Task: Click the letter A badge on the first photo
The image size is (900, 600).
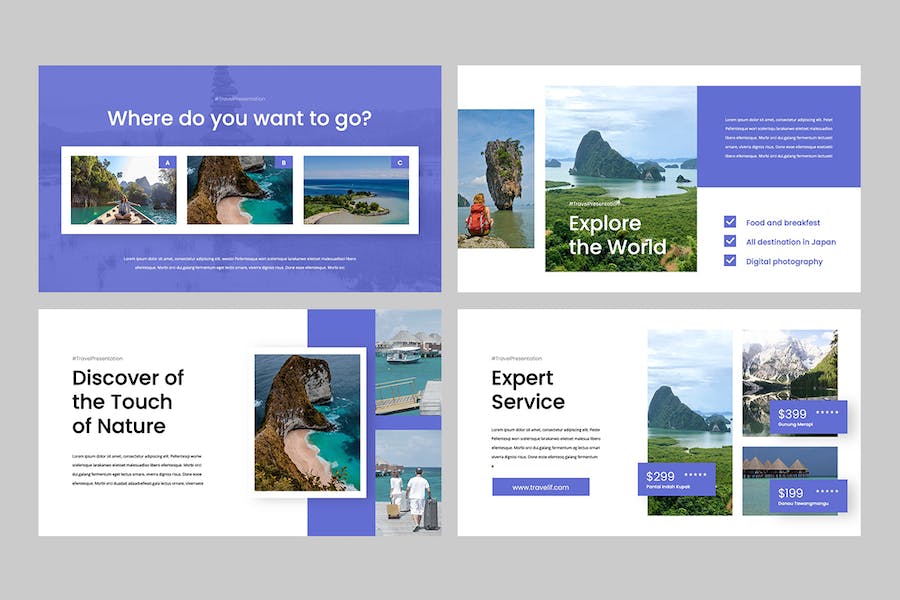Action: 167,162
